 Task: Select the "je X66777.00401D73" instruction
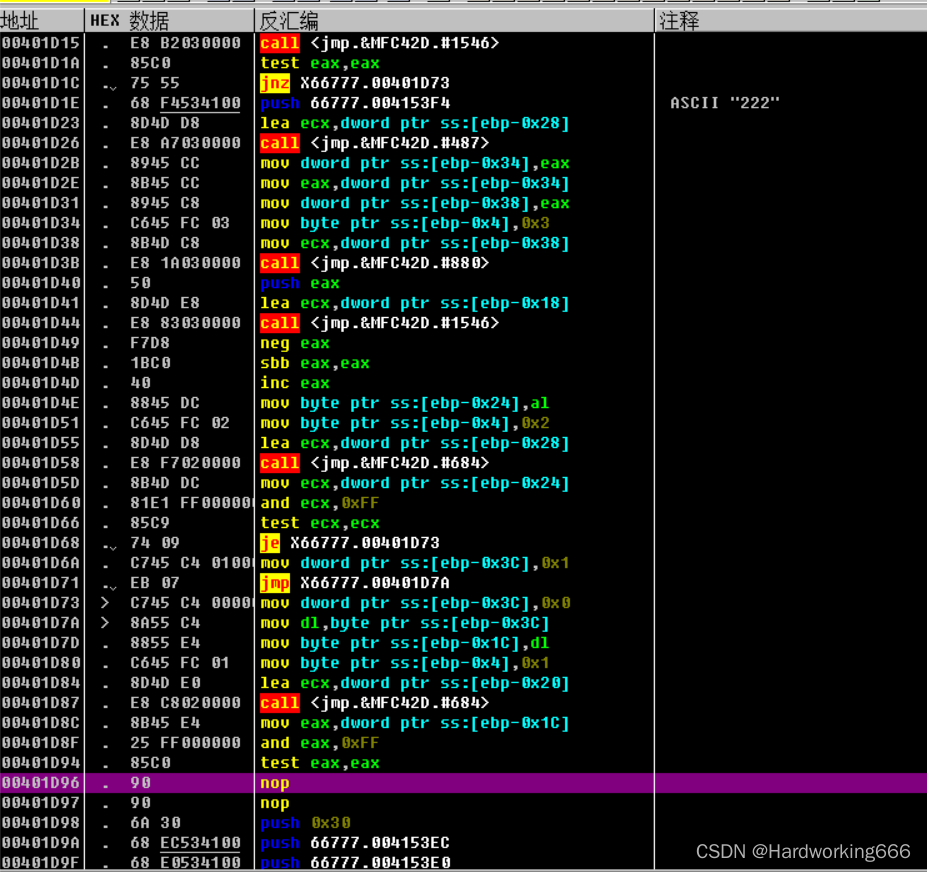click(350, 543)
